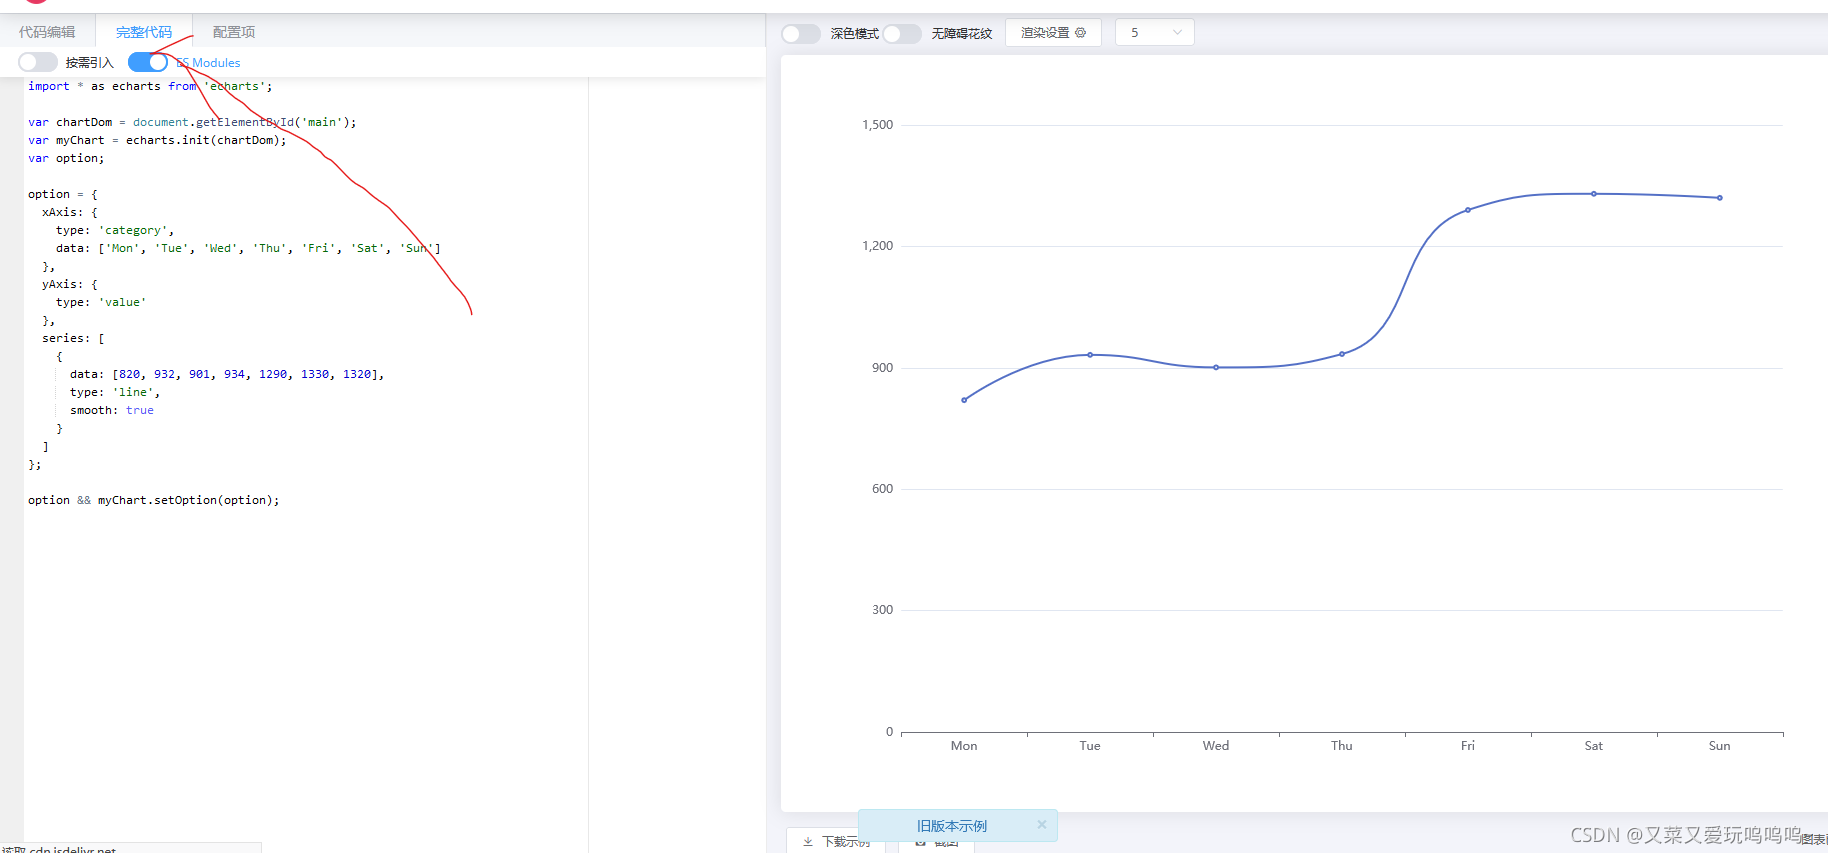This screenshot has height=853, width=1828.
Task: Toggle the 按需引入 switch
Action: (x=38, y=62)
